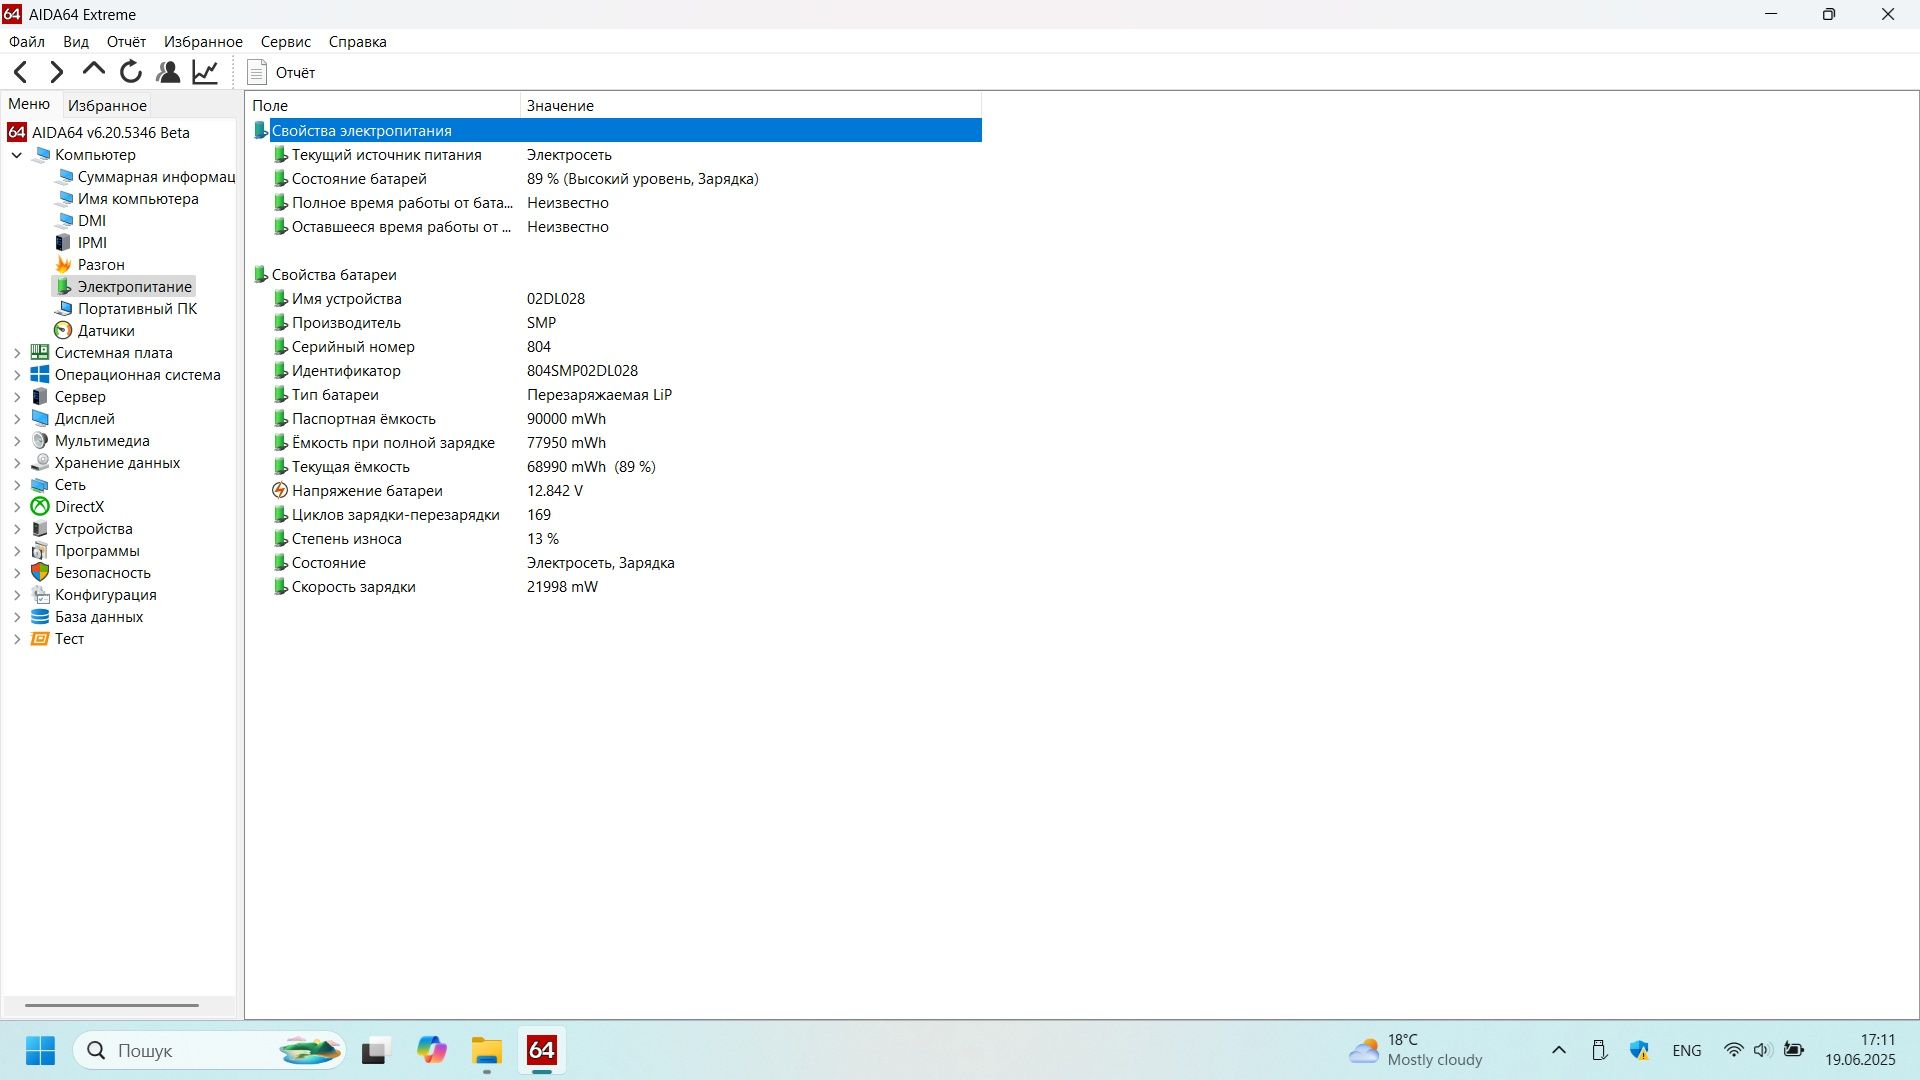Select AIDA64 v6.20.5346 Beta root node
The image size is (1920, 1080).
[99, 132]
